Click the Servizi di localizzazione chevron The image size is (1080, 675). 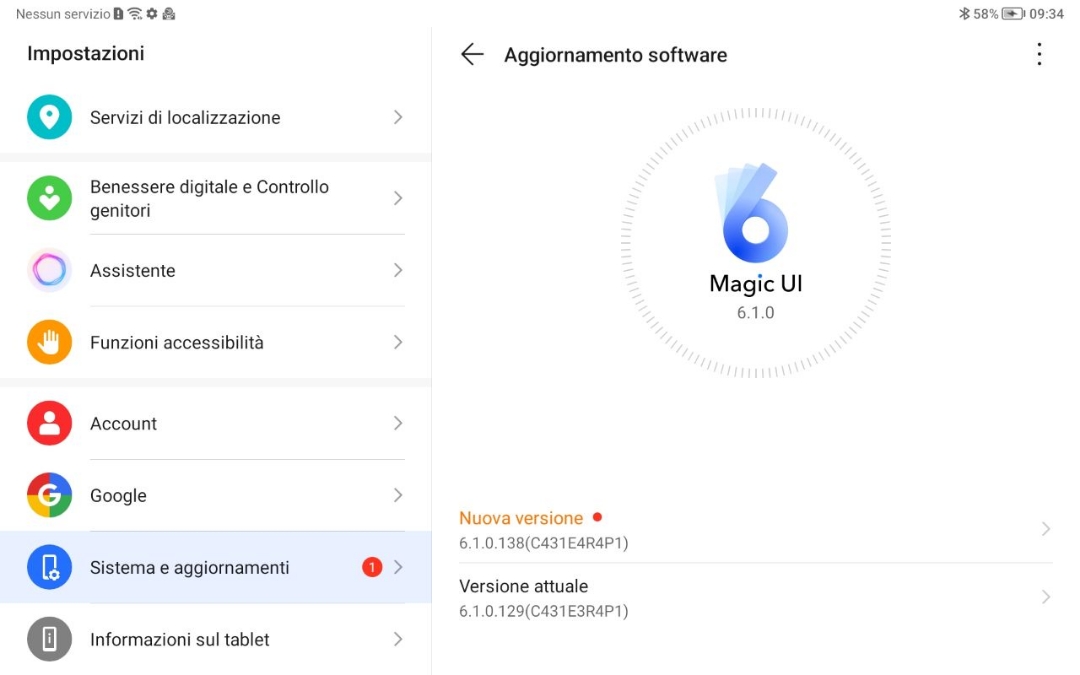point(398,117)
